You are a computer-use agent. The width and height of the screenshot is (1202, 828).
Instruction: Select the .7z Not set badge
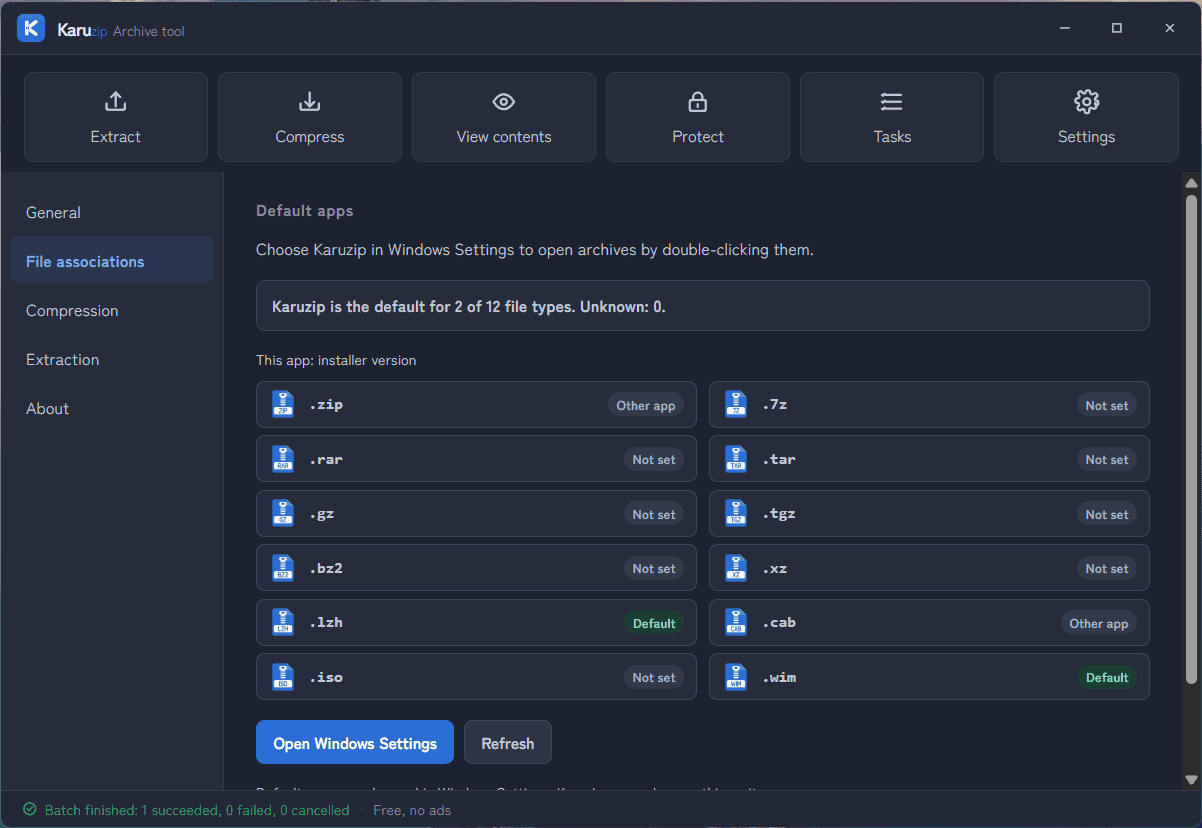[1107, 405]
